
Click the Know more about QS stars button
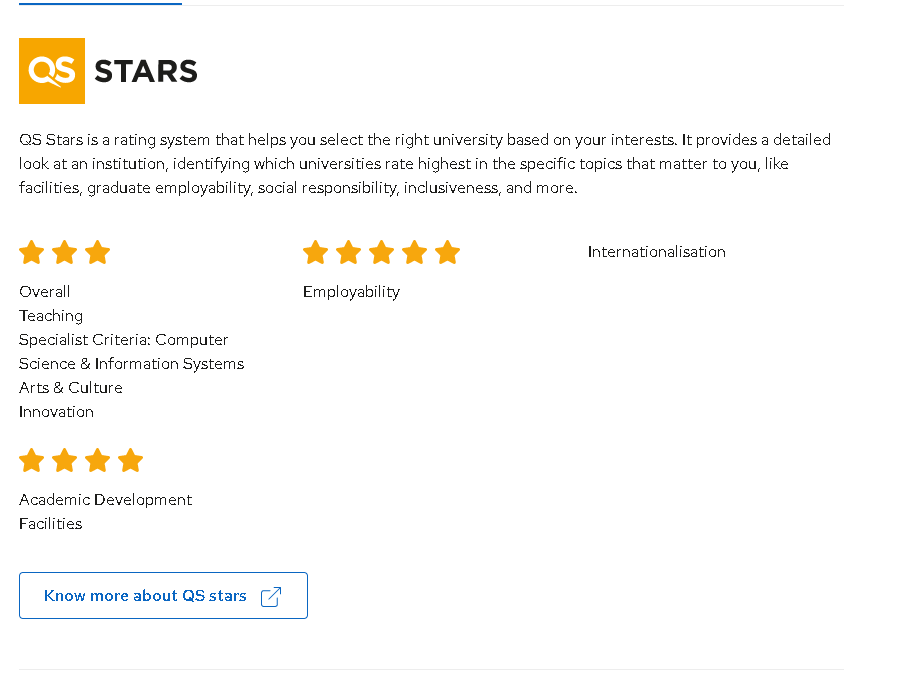point(163,595)
